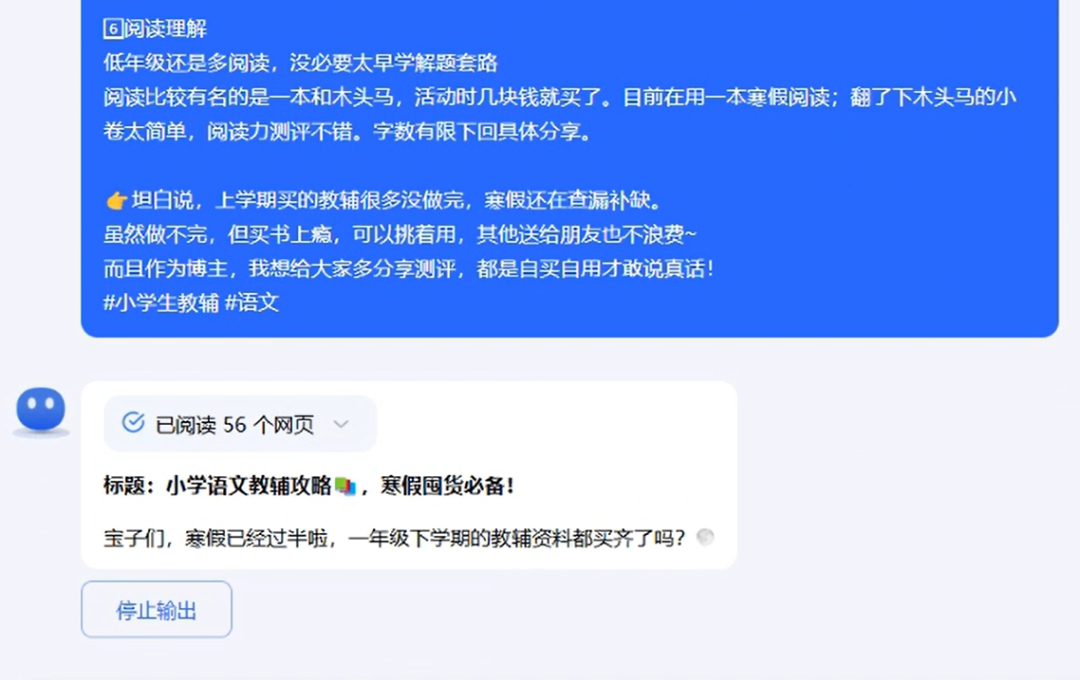Click the books emoji in the title
Image resolution: width=1080 pixels, height=680 pixels.
tap(345, 486)
